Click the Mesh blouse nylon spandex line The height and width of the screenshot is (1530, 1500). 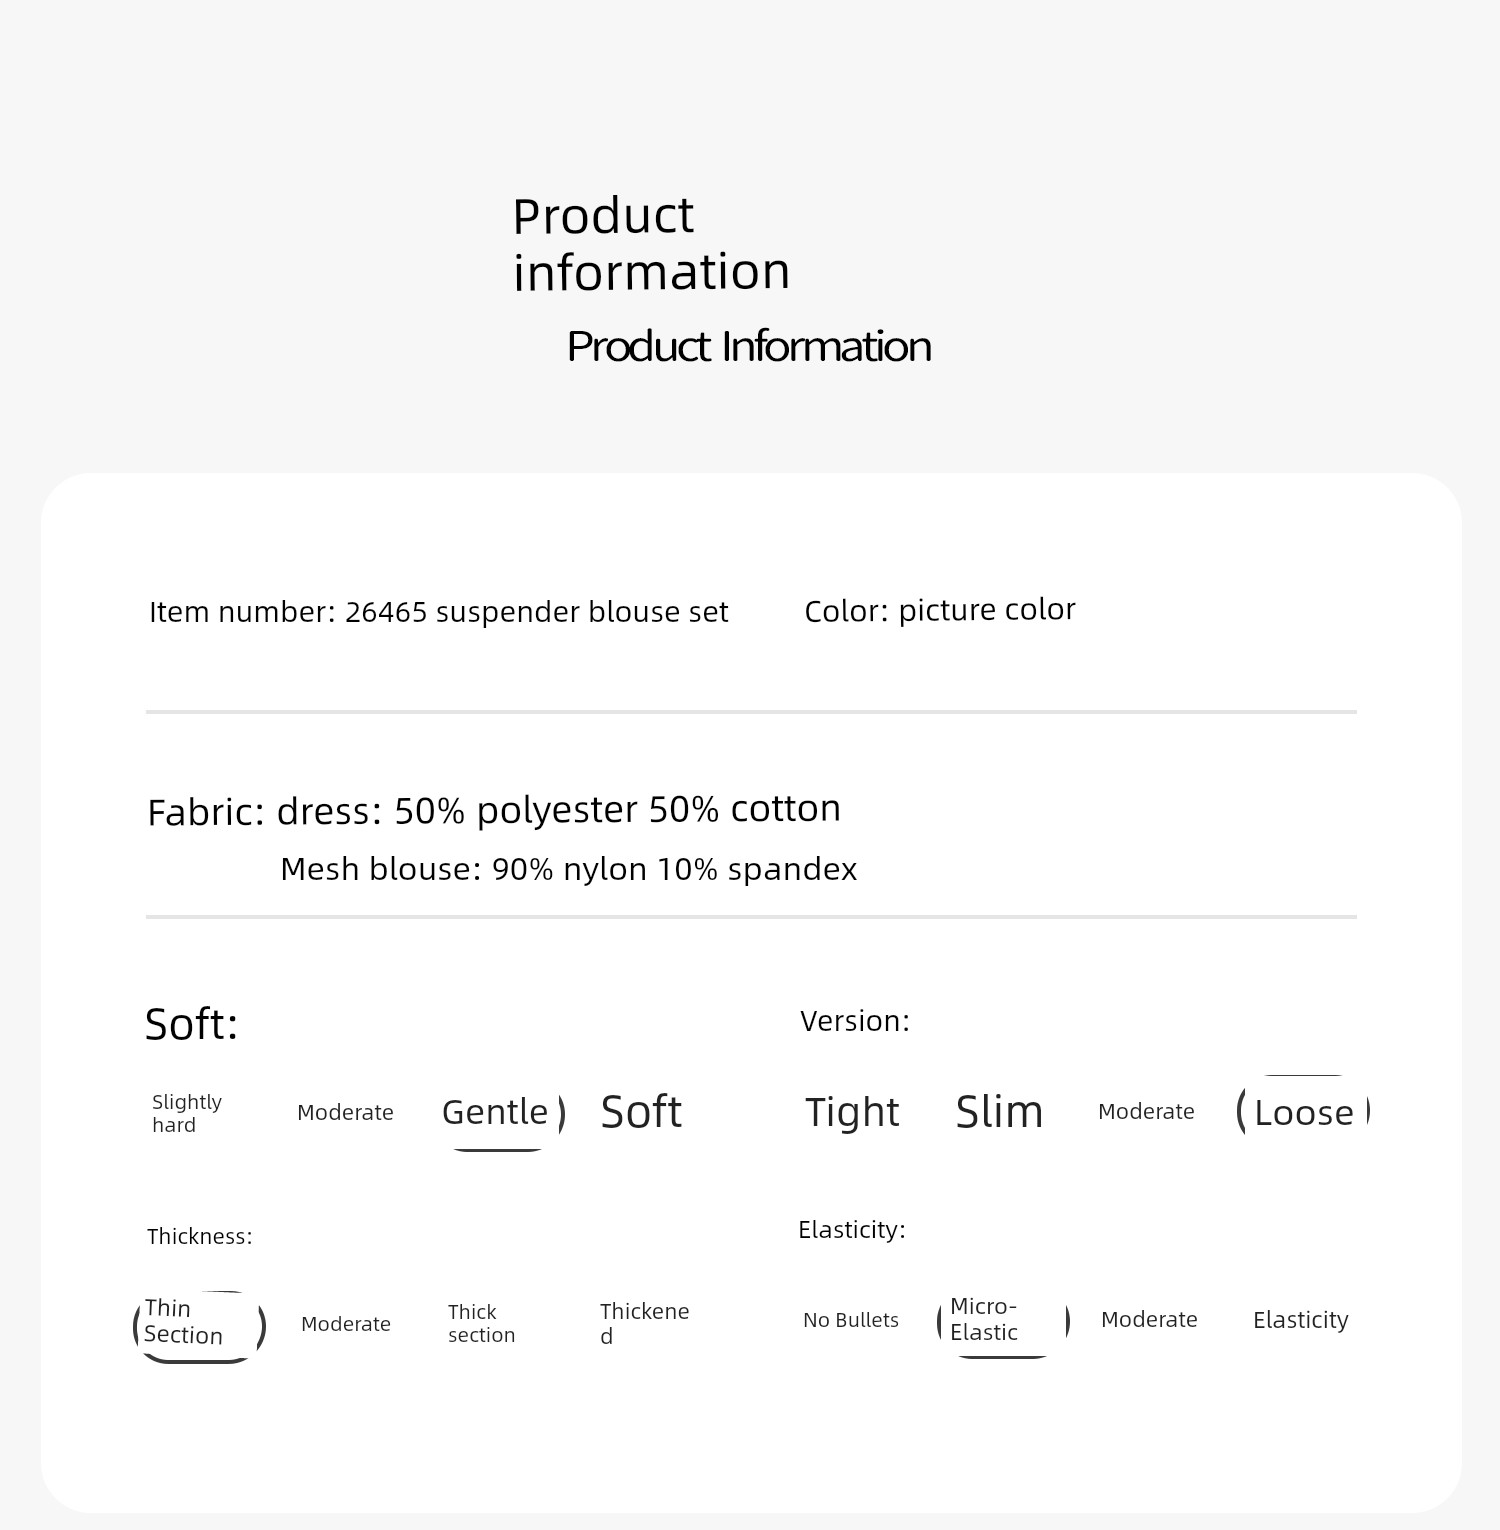[569, 870]
